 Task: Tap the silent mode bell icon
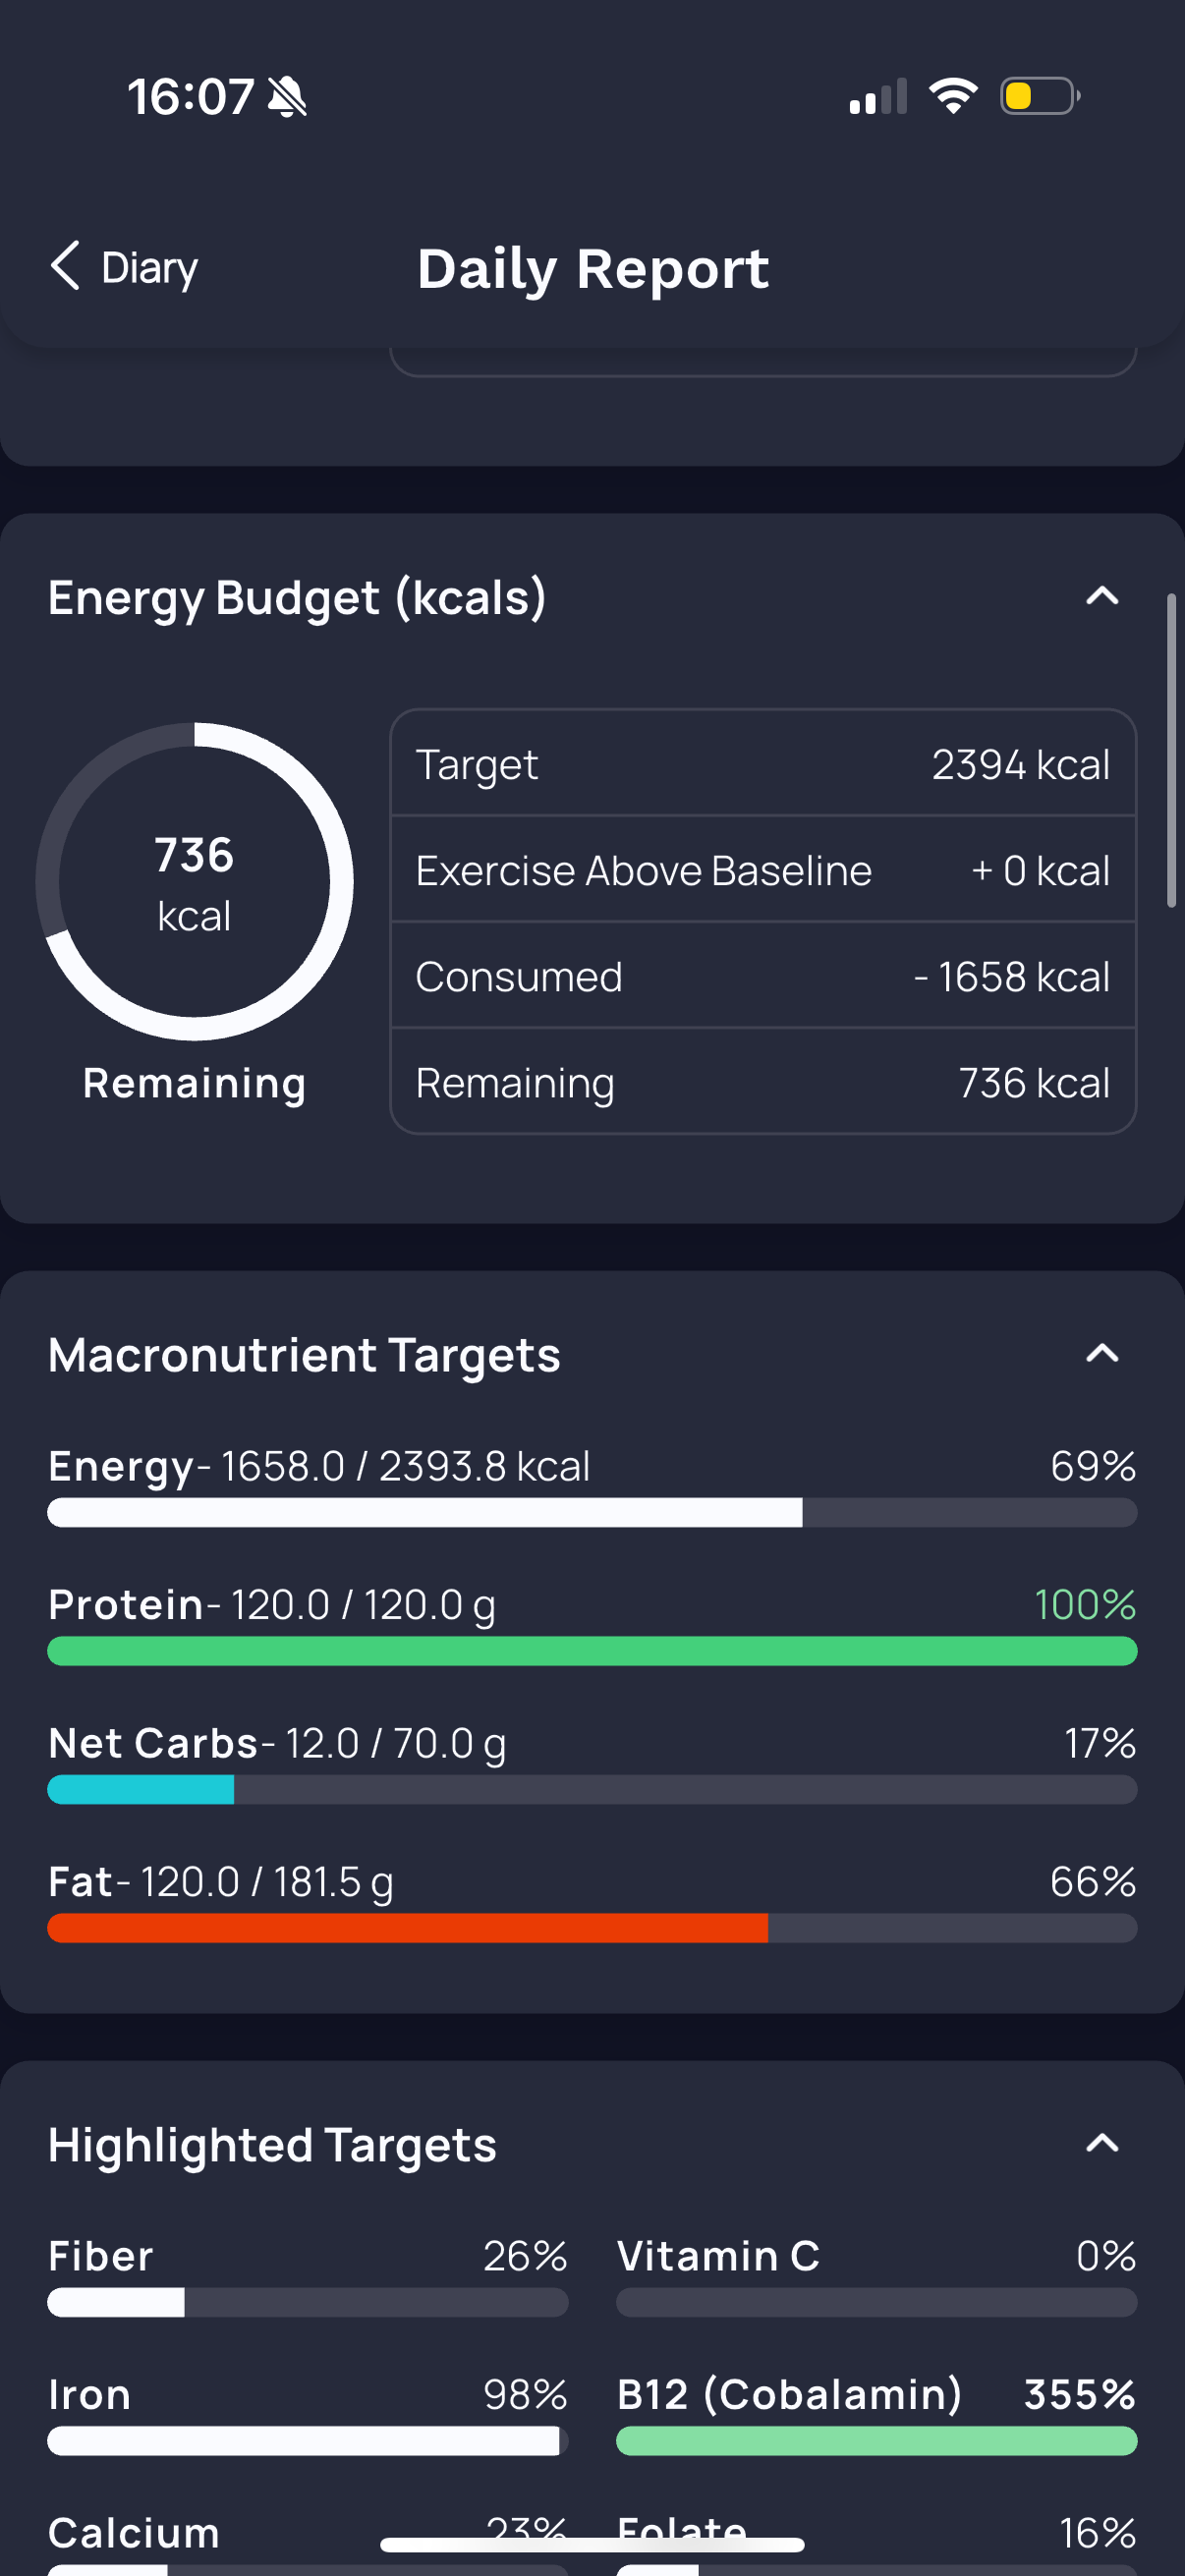click(288, 97)
